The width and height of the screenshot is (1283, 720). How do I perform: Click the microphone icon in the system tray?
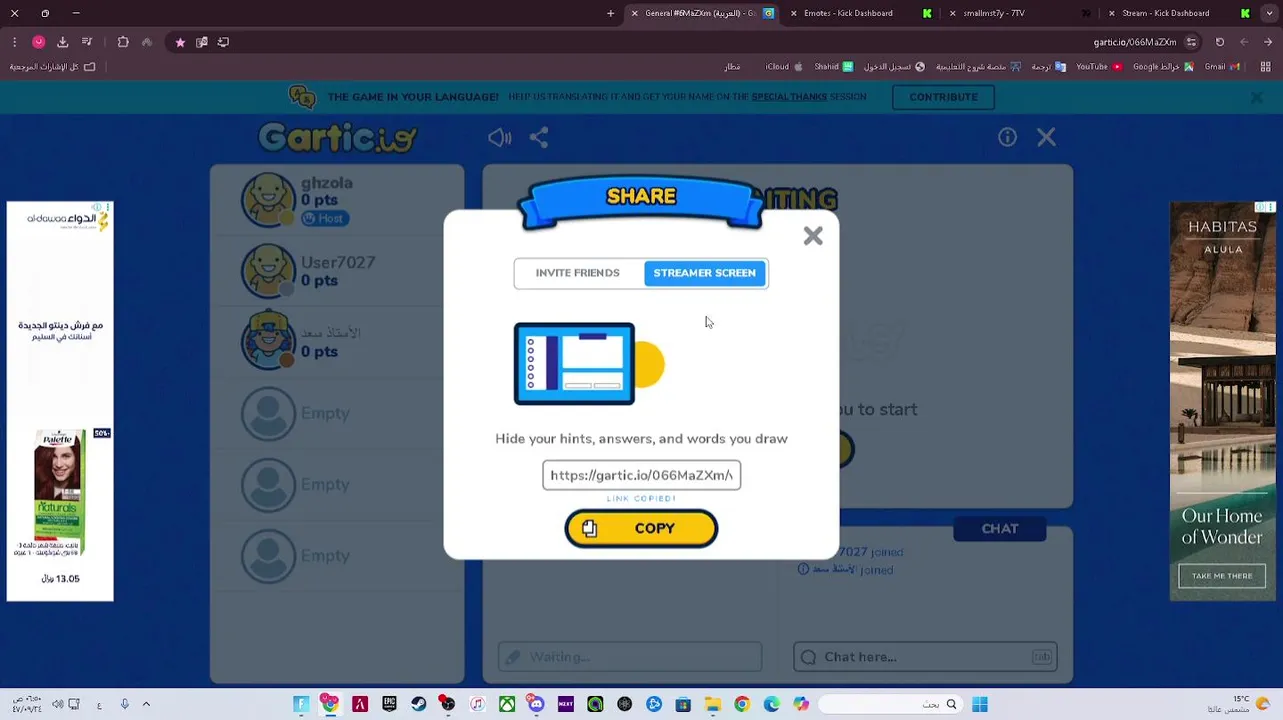tap(124, 704)
